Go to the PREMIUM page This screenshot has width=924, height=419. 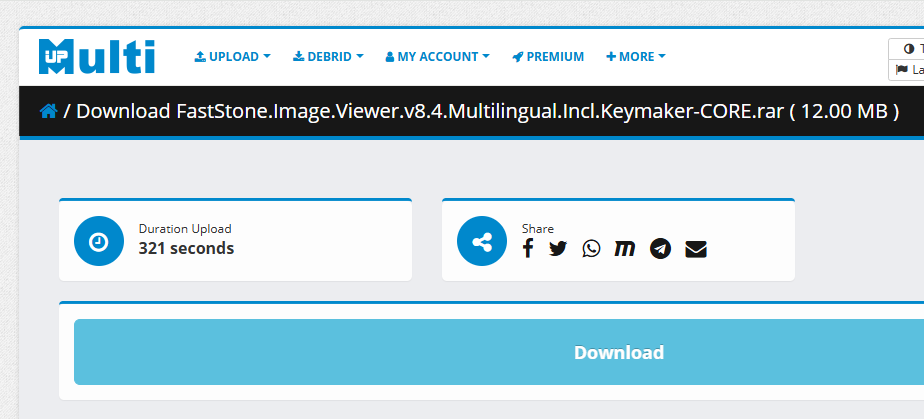[x=548, y=57]
